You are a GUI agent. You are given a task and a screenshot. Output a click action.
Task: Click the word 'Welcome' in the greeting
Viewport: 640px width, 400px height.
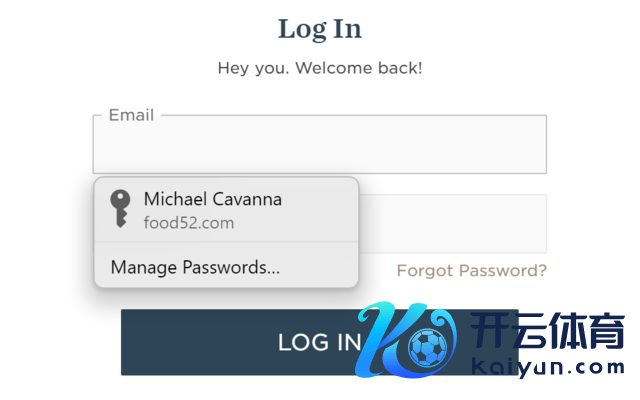click(x=333, y=68)
